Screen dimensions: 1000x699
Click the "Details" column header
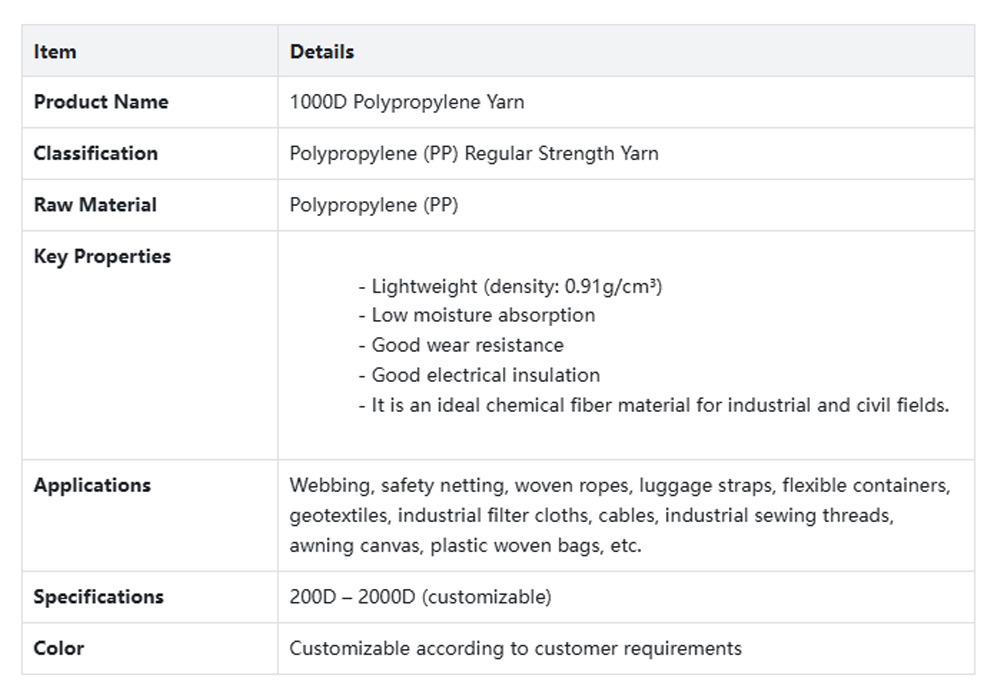pos(322,52)
